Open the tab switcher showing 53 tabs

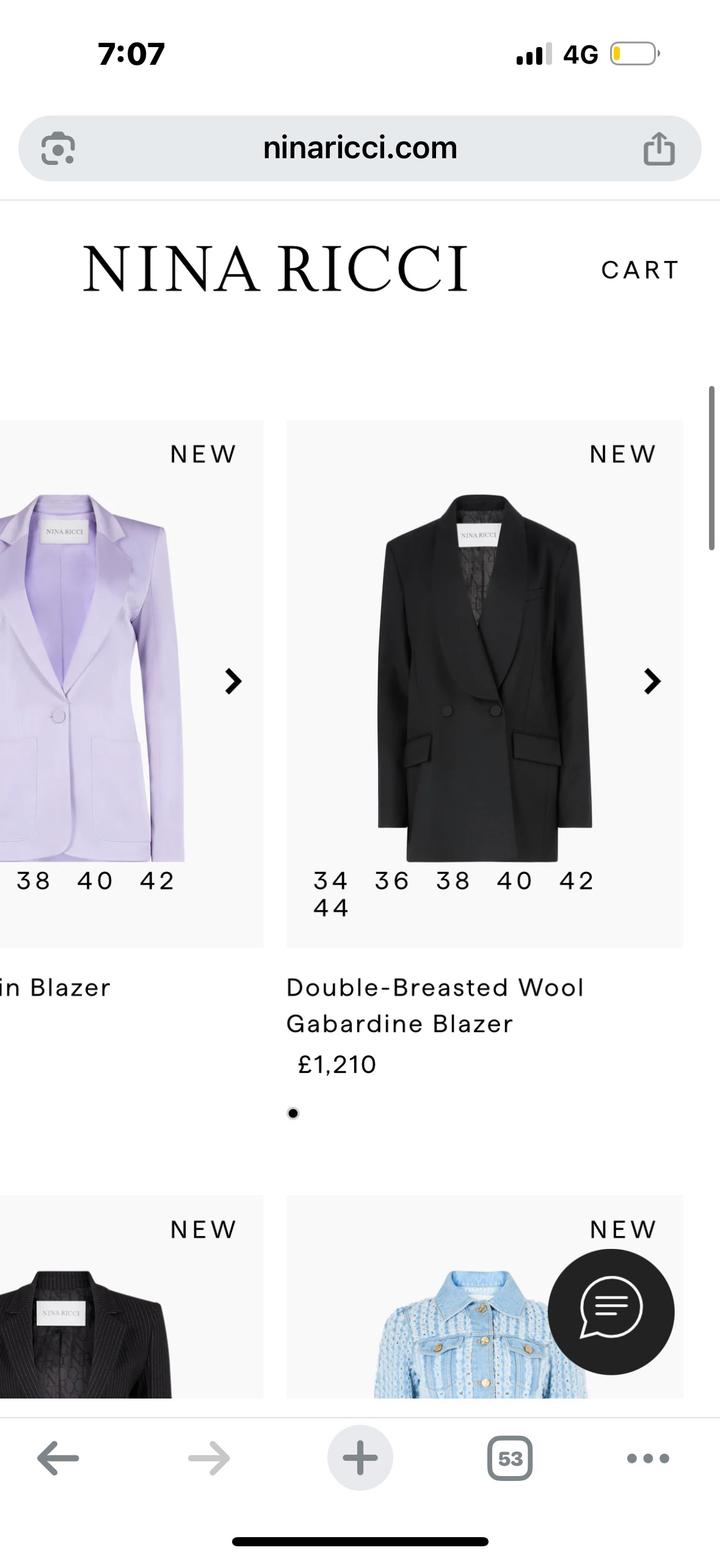pyautogui.click(x=509, y=1458)
